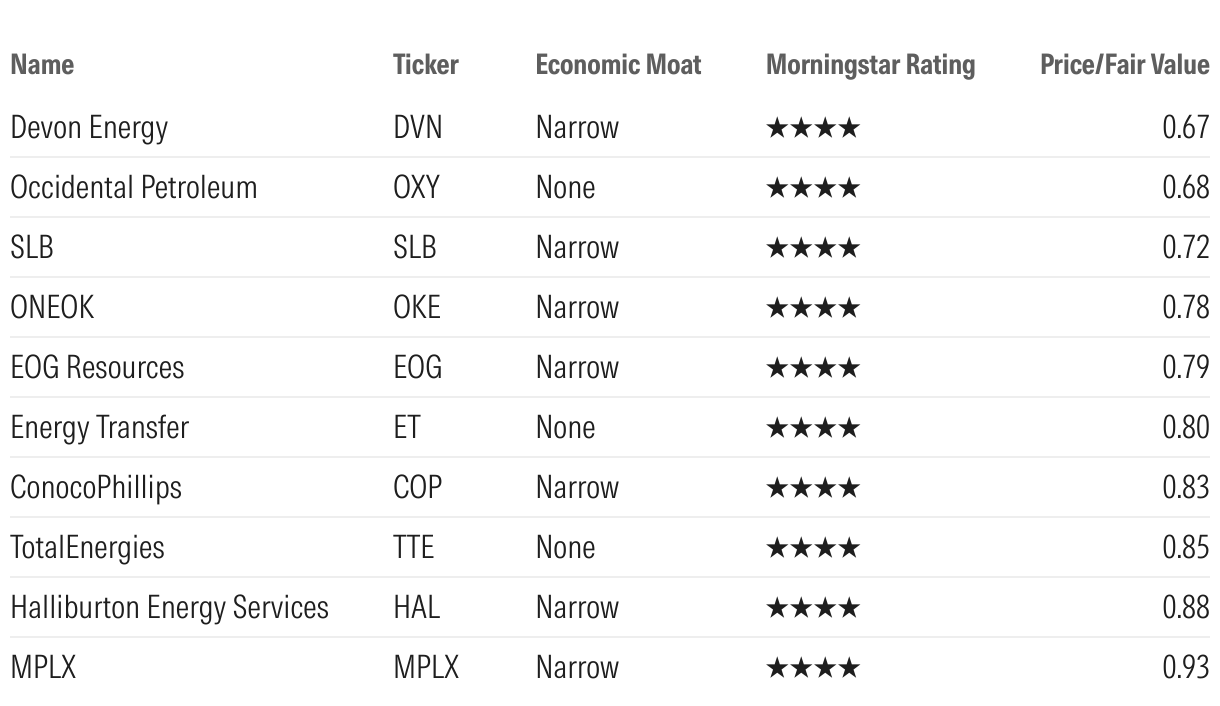Sort by the Ticker column header
Screen dimensions: 1220x706
click(426, 65)
